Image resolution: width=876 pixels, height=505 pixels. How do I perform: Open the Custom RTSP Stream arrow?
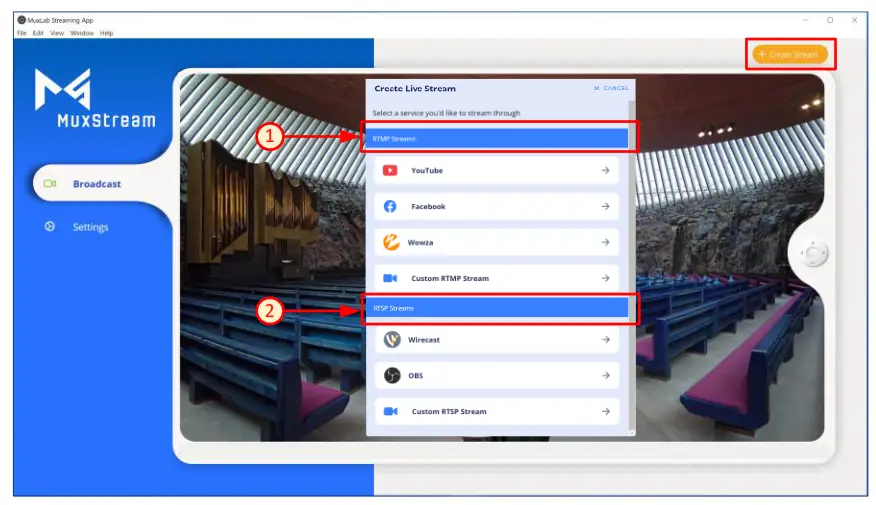(x=606, y=411)
